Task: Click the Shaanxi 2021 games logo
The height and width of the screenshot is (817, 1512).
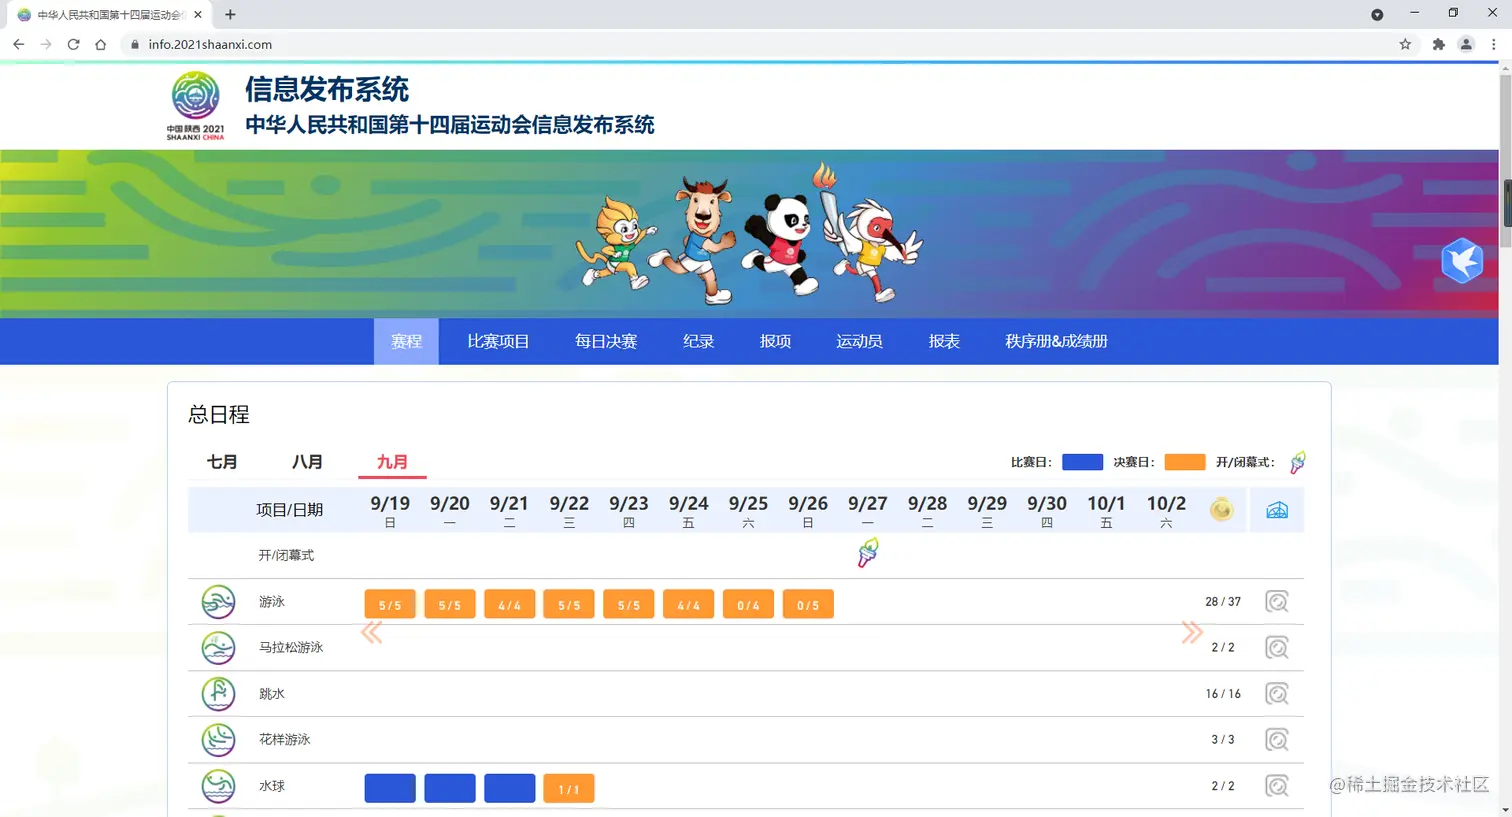Action: pyautogui.click(x=195, y=106)
